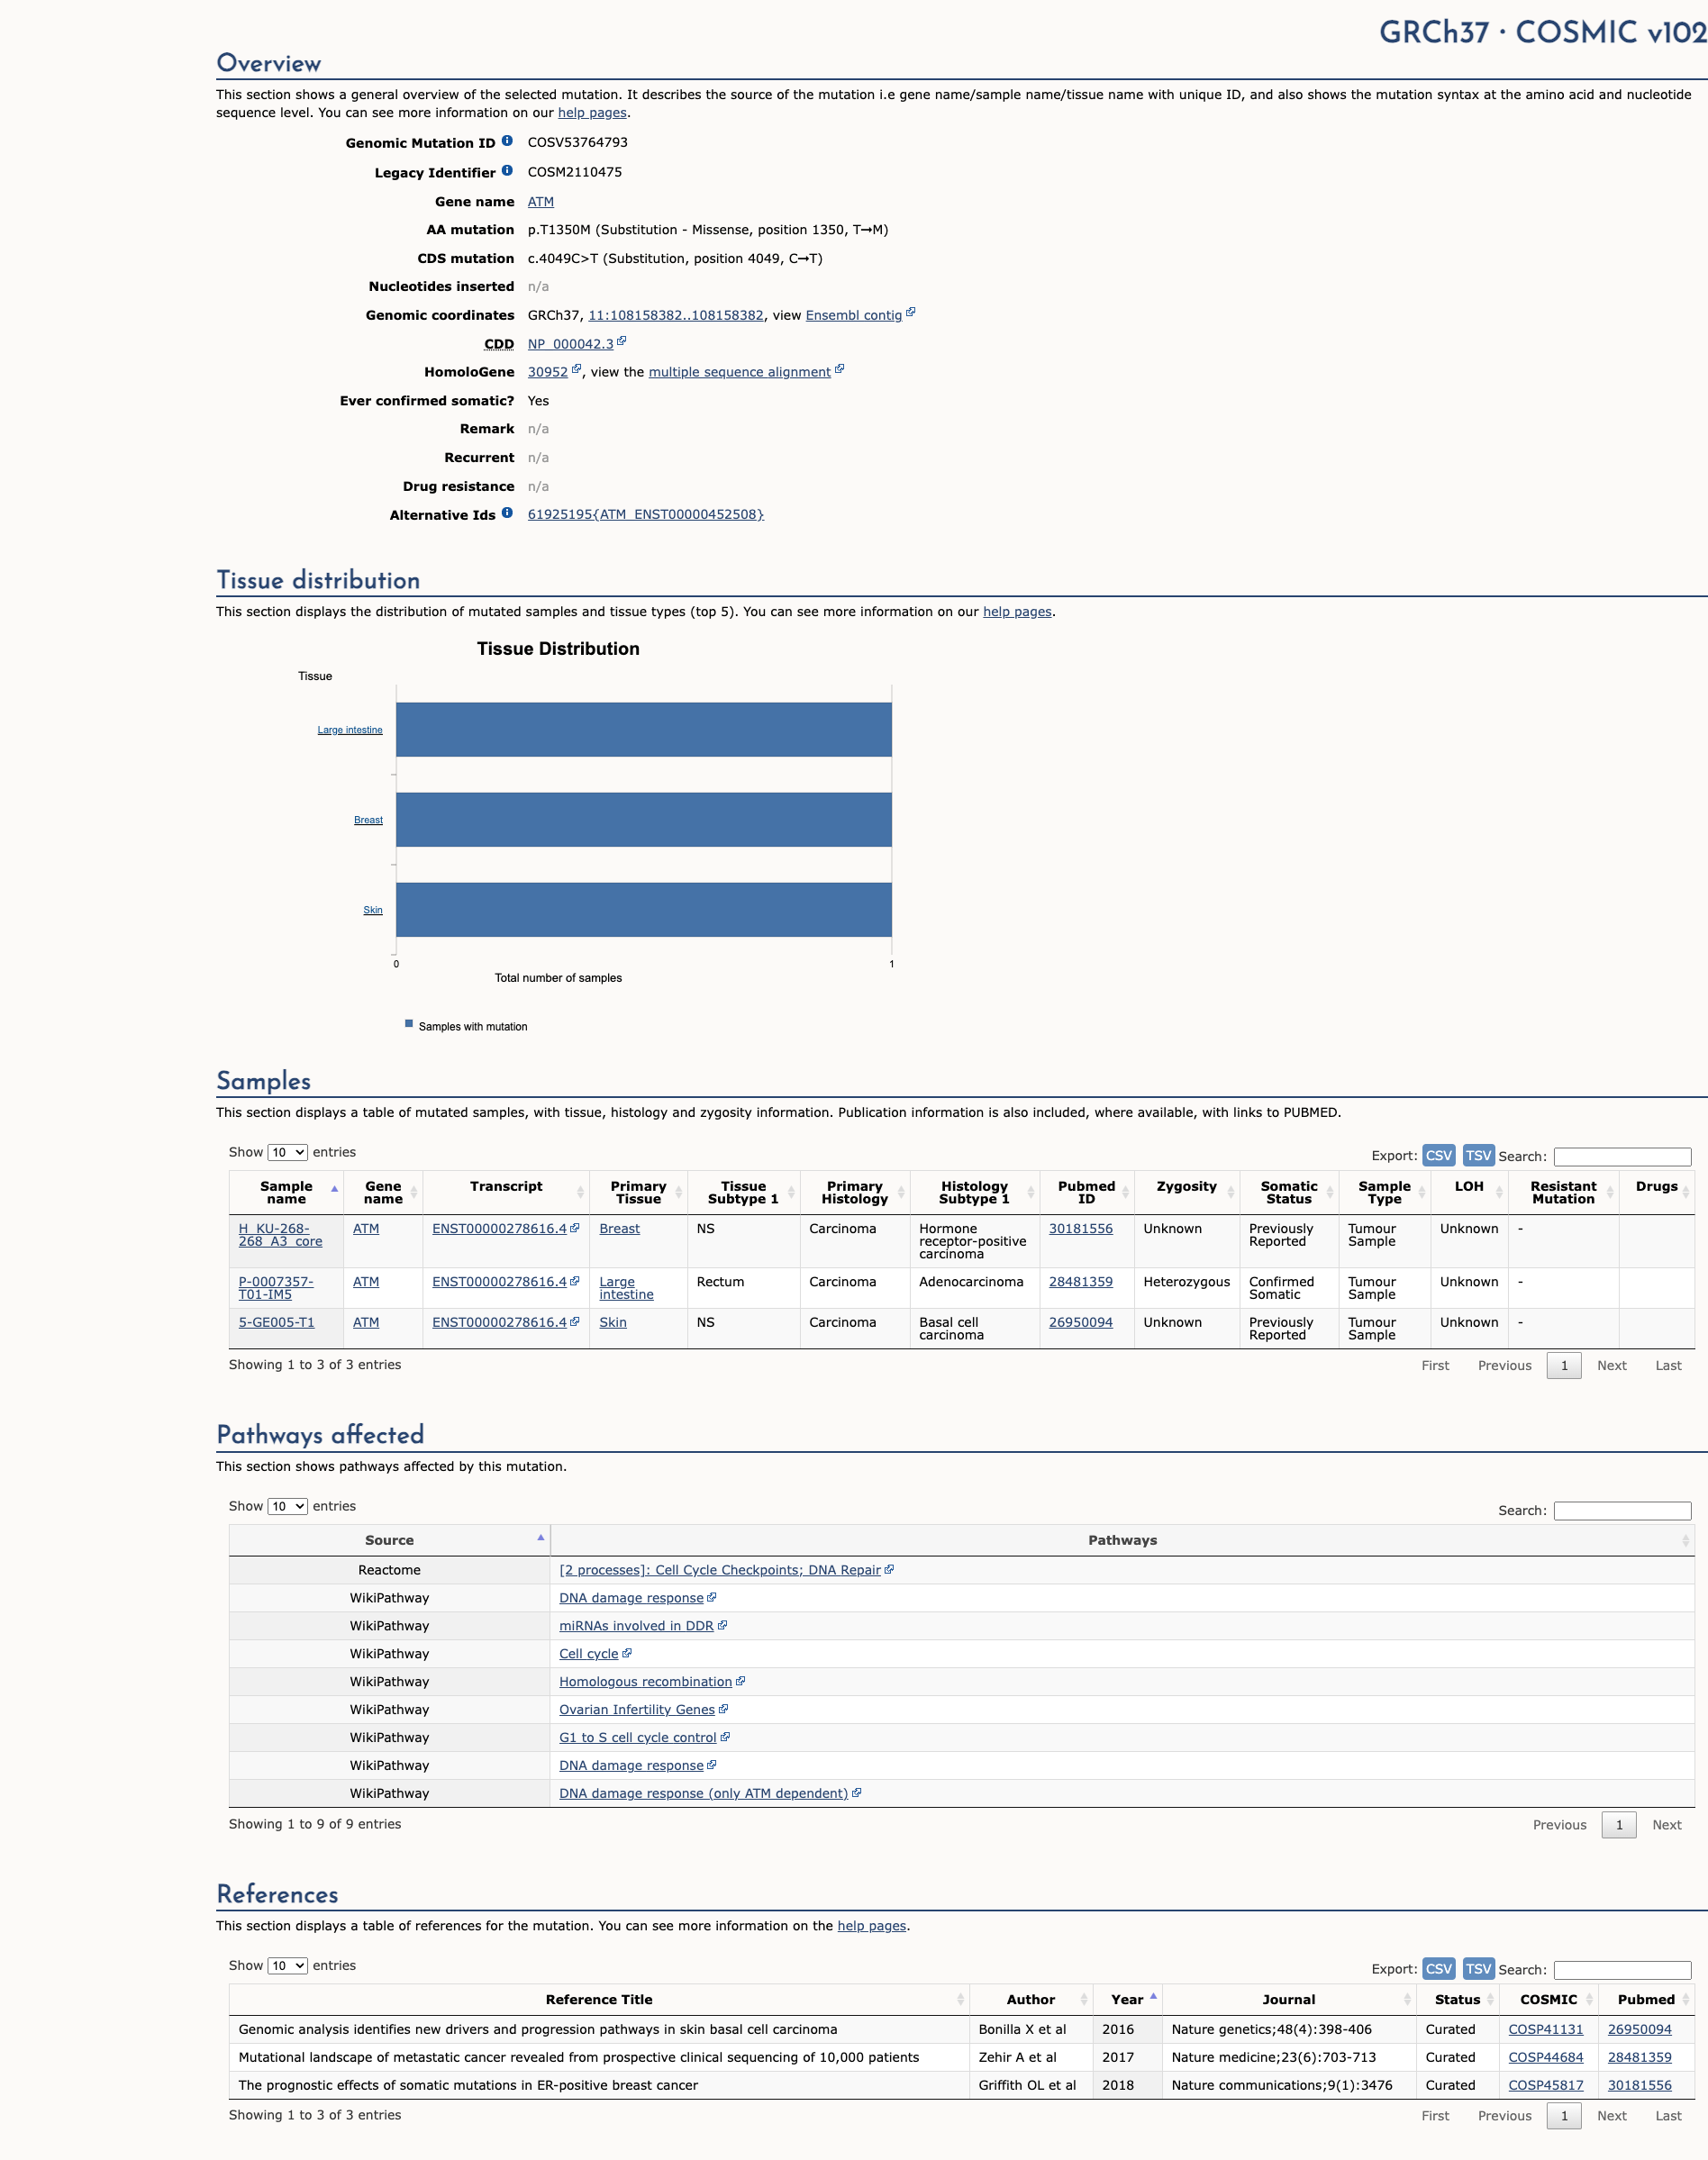The height and width of the screenshot is (2160, 1708).
Task: Sort References table by Year
Action: pyautogui.click(x=1127, y=1999)
